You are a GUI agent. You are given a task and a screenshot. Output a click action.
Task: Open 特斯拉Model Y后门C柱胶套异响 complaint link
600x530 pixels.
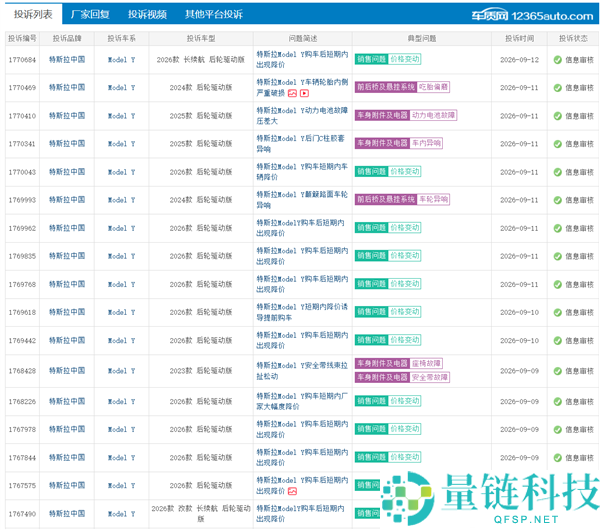300,144
